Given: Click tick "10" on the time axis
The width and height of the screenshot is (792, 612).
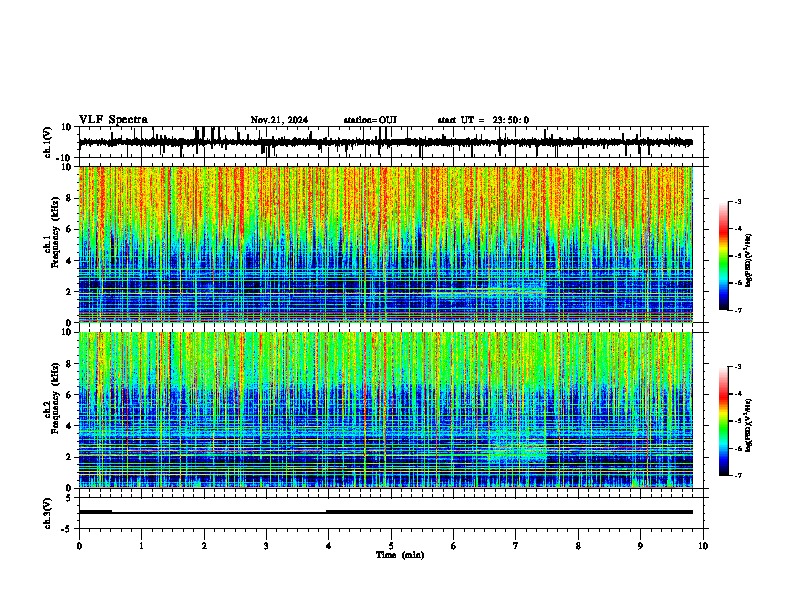Looking at the screenshot, I should 703,546.
